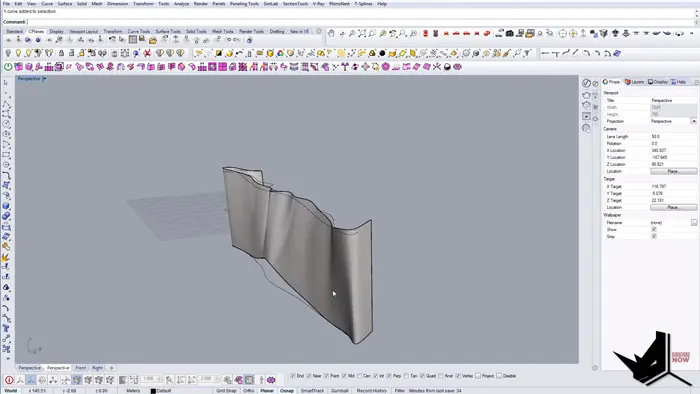Enable the Project osnap checkbox
This screenshot has width=700, height=394.
(x=478, y=376)
